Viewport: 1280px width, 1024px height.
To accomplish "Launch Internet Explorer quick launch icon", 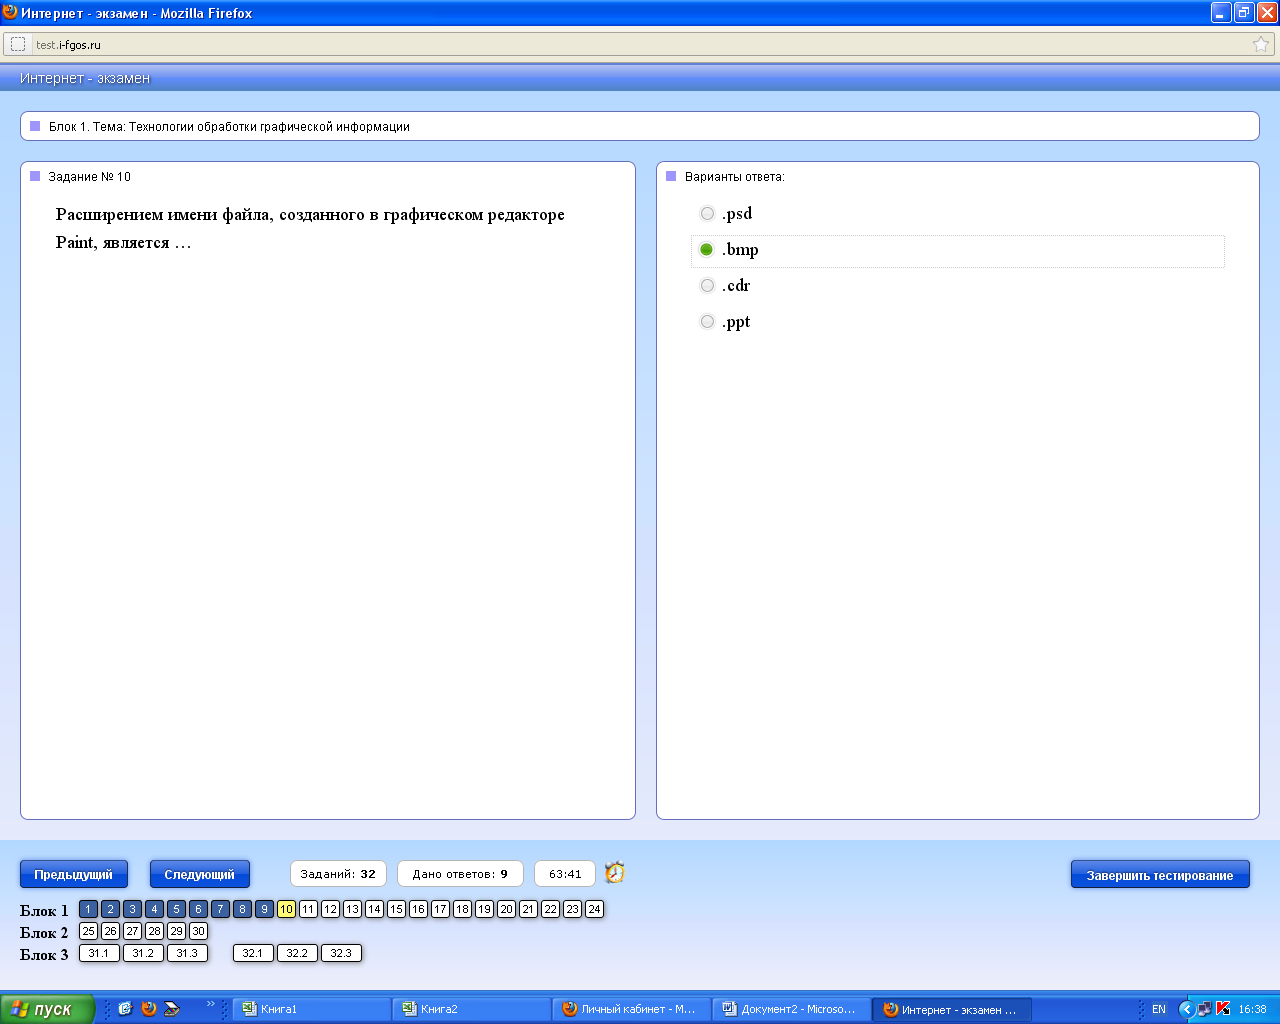I will point(125,1008).
